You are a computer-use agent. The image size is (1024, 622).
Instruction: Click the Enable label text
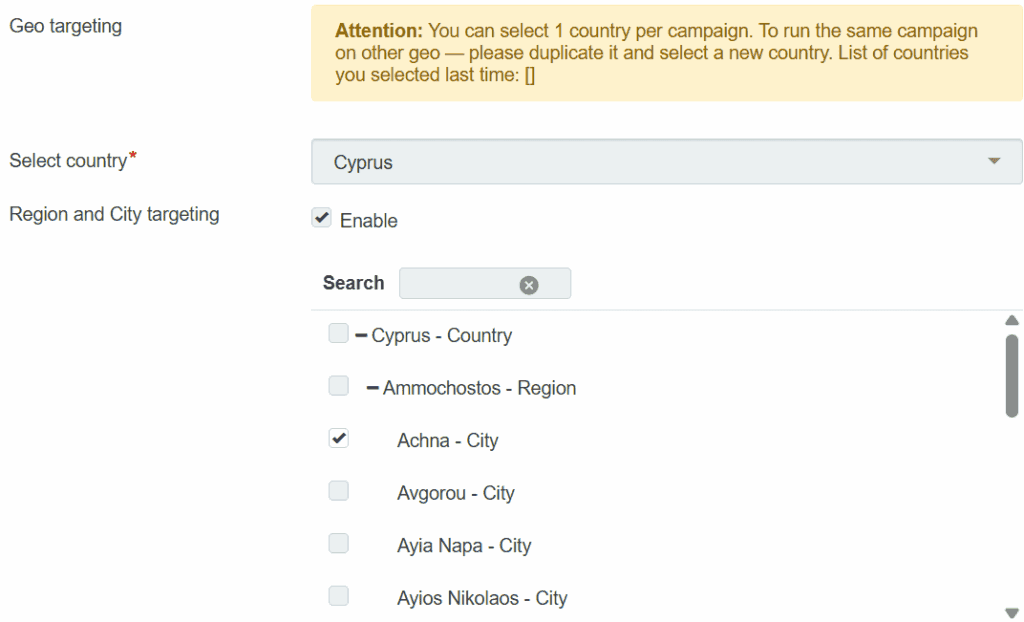pos(369,221)
